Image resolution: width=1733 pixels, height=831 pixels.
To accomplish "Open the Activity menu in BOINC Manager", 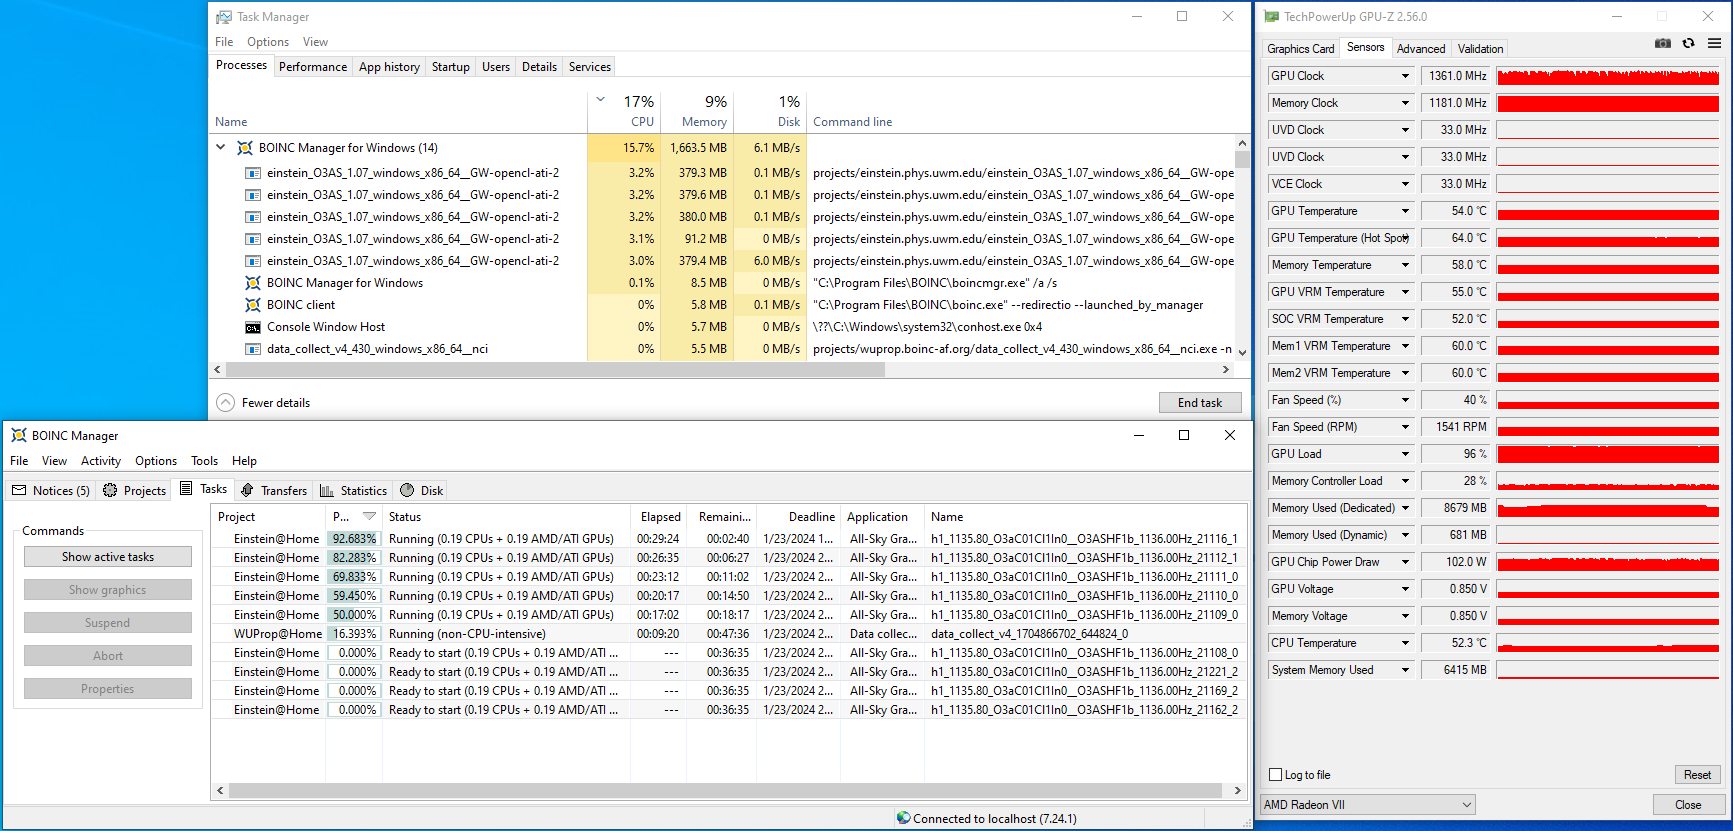I will 101,461.
